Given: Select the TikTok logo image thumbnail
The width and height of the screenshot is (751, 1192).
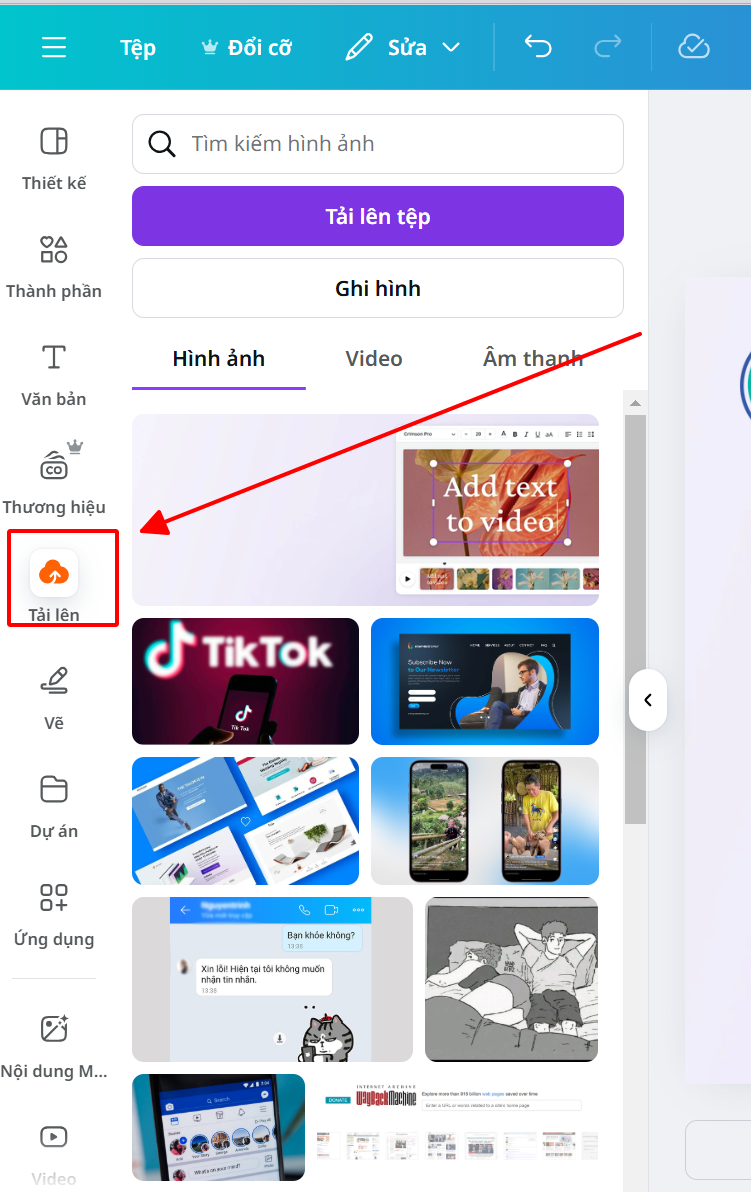Looking at the screenshot, I should pos(246,681).
